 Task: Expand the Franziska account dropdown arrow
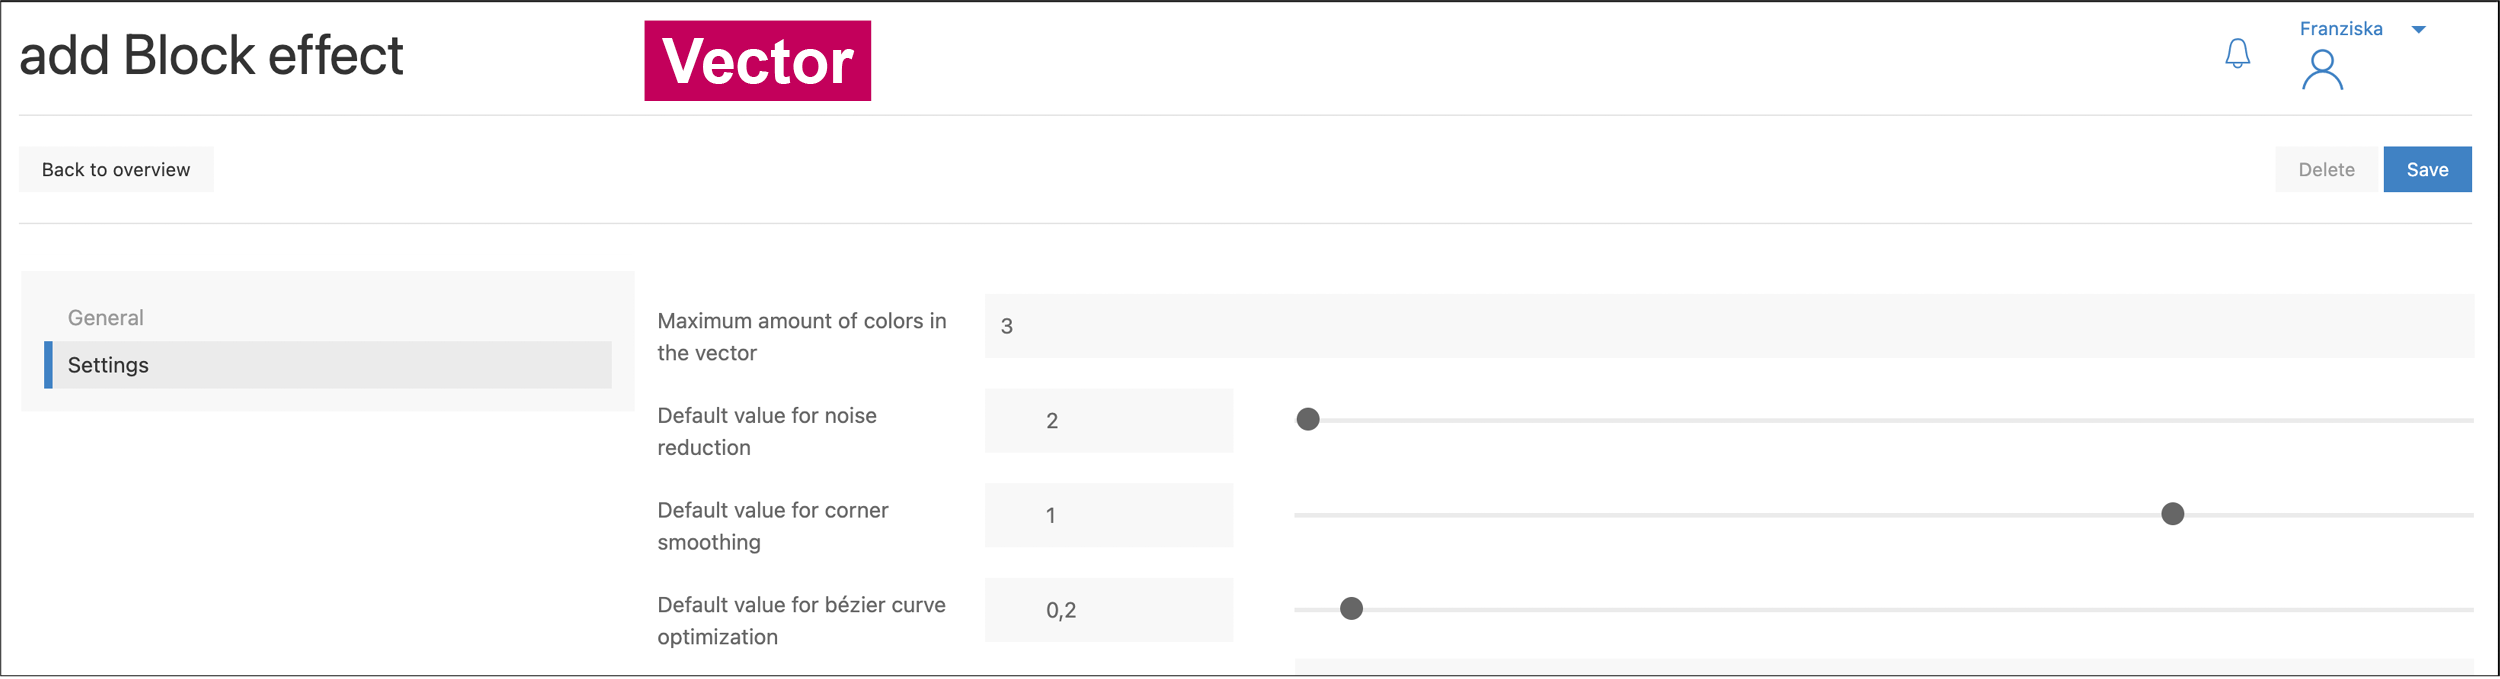[2418, 30]
